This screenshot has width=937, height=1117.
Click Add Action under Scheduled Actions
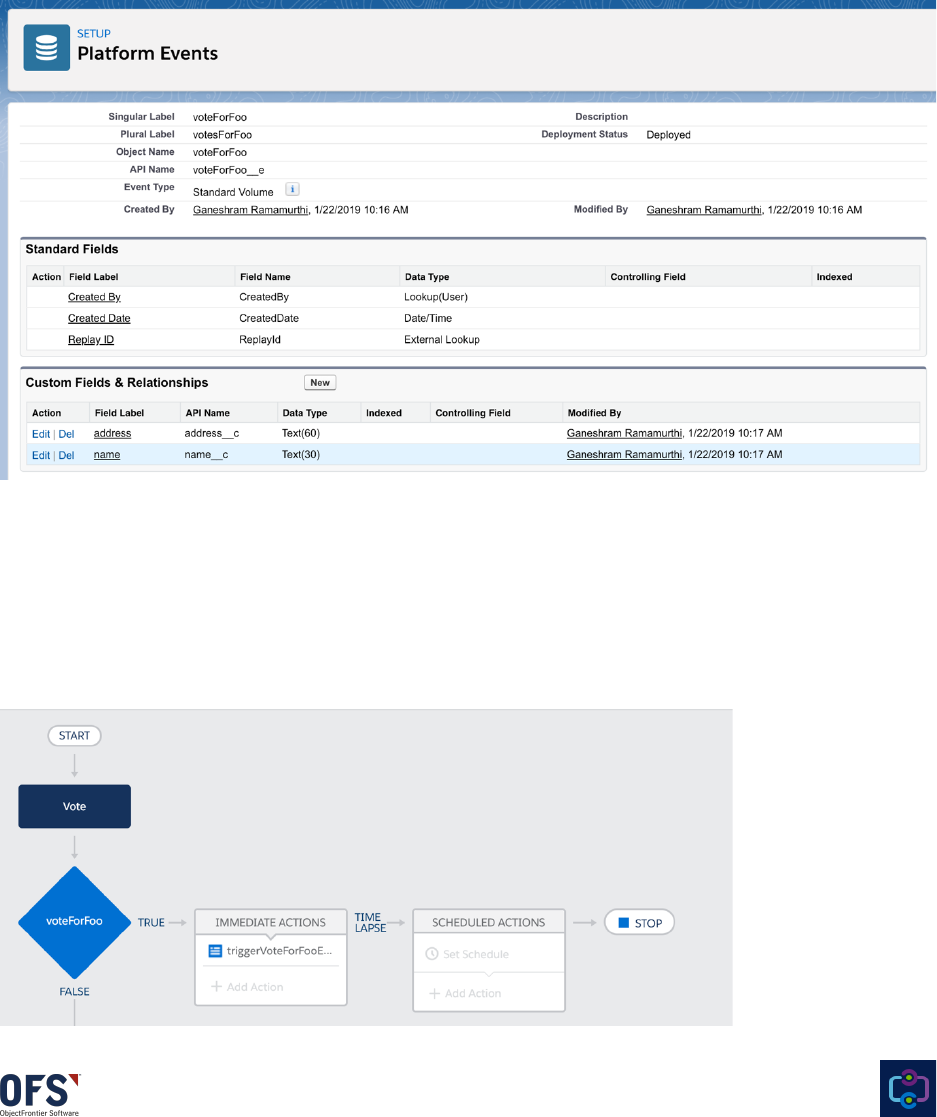[x=465, y=993]
